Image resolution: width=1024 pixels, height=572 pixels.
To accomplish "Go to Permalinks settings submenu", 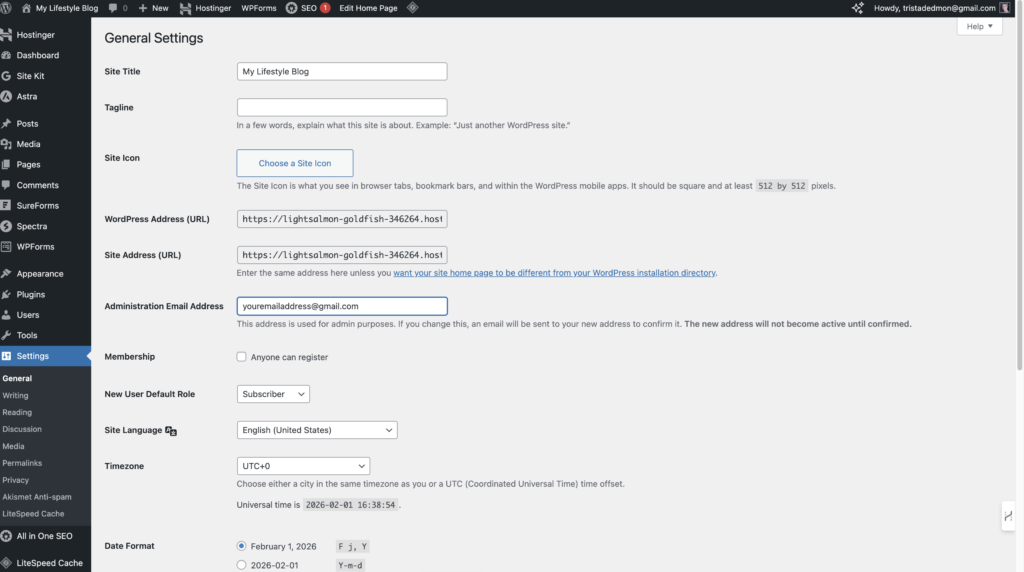I will point(21,463).
